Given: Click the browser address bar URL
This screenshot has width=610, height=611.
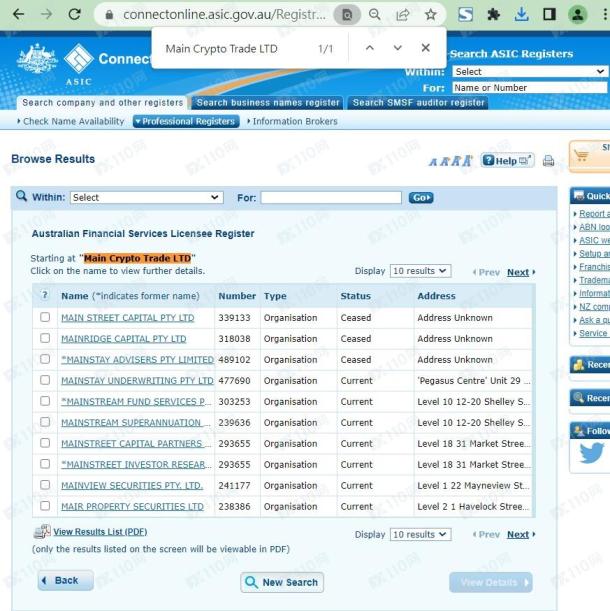Looking at the screenshot, I should click(224, 15).
